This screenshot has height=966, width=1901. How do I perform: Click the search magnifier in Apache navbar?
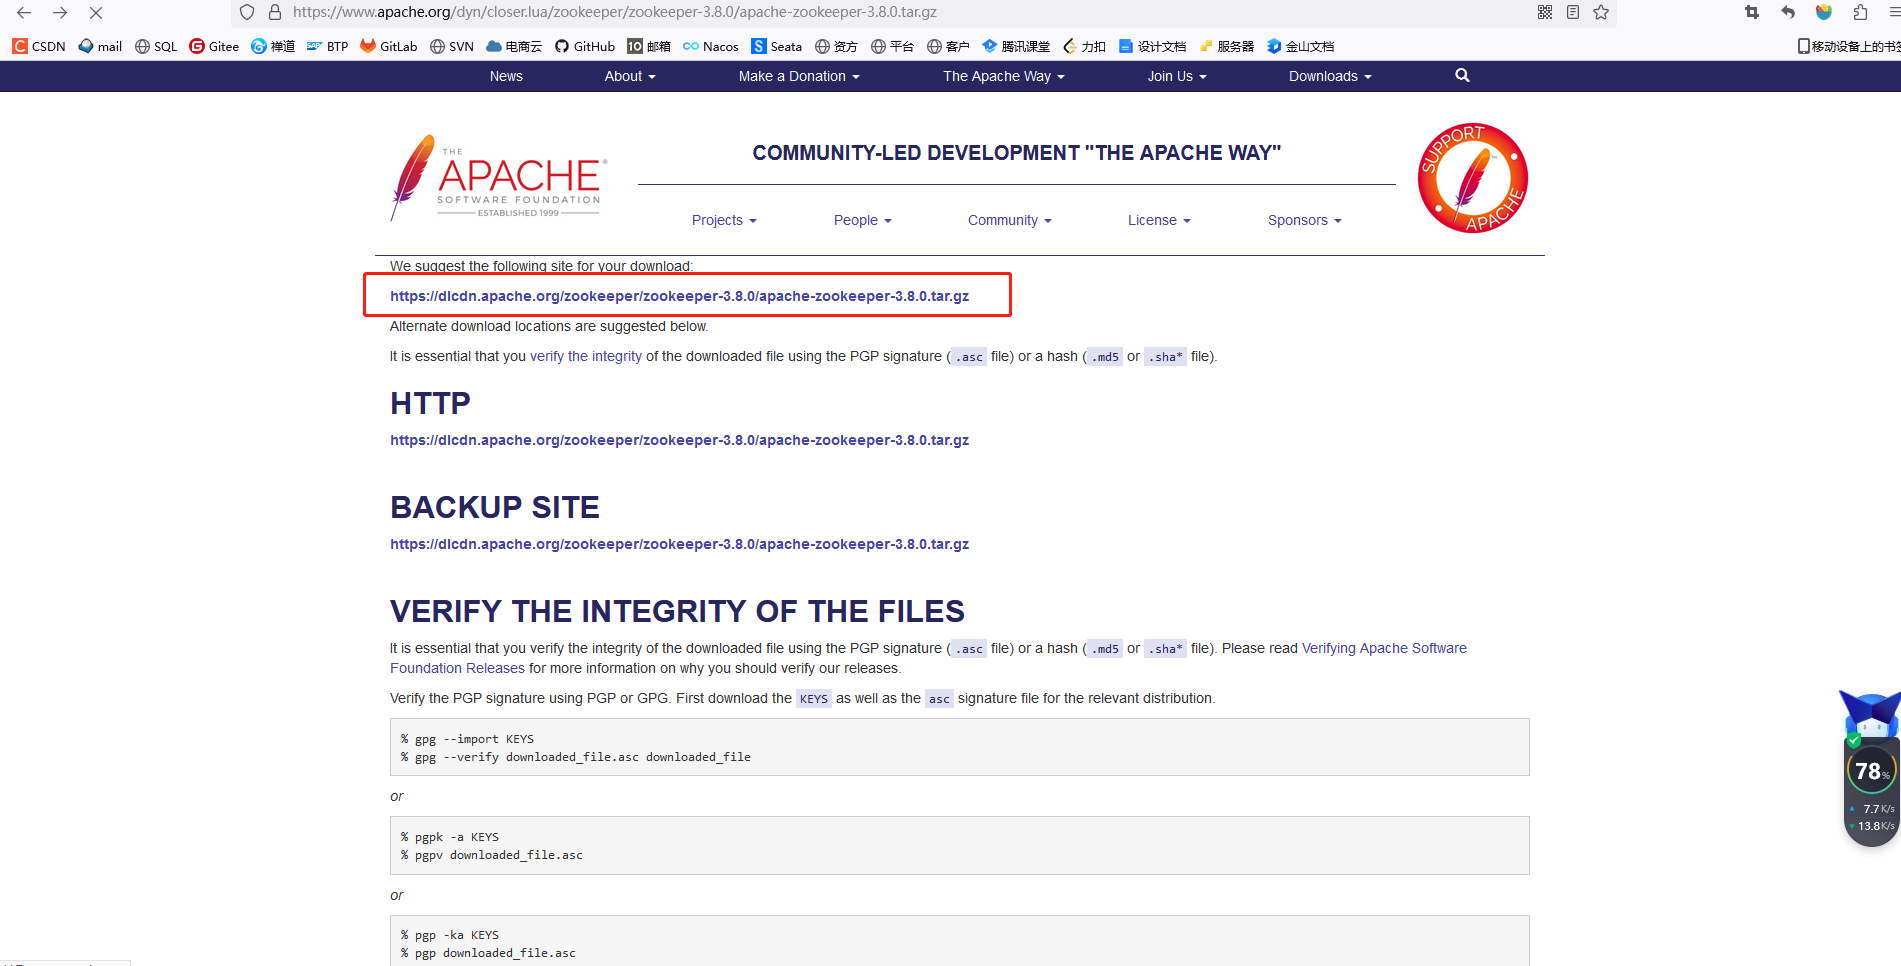1462,75
